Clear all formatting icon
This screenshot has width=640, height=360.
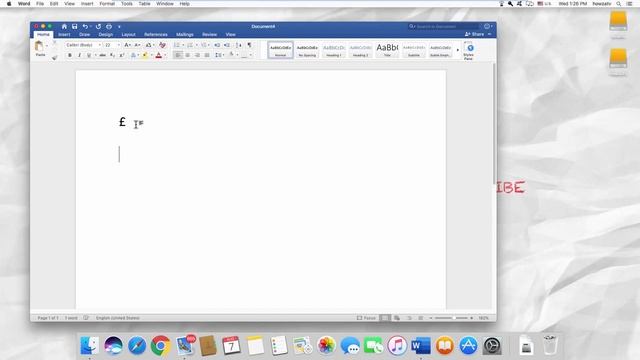coord(162,45)
